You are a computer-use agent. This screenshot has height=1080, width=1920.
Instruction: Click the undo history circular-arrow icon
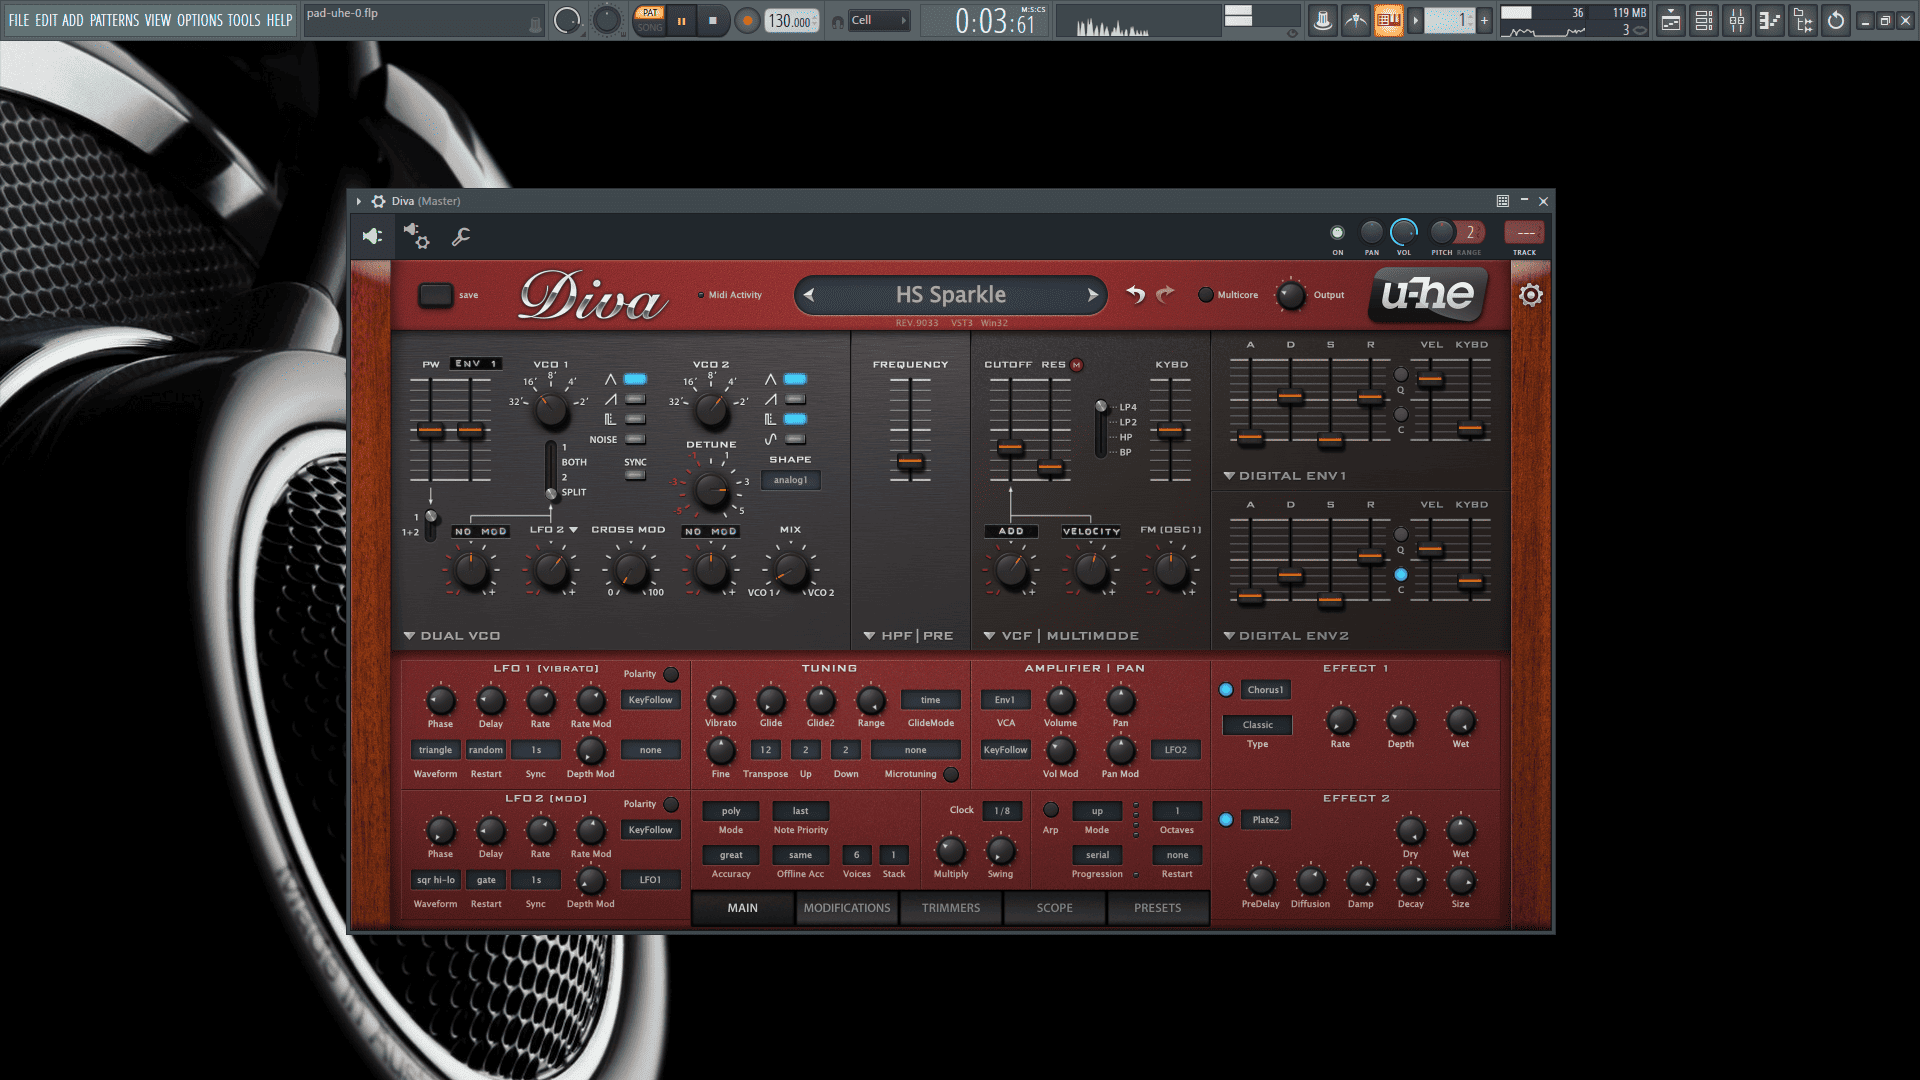(x=1836, y=20)
